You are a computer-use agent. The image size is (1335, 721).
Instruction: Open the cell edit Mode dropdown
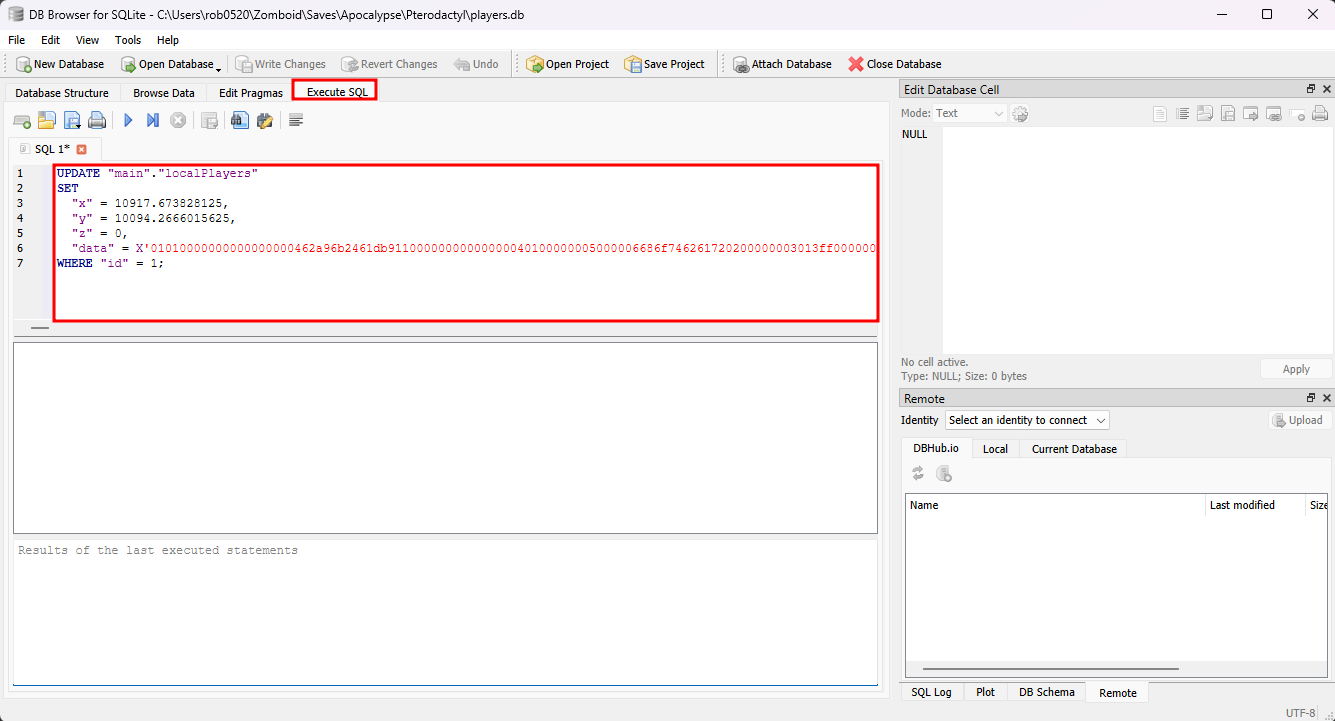point(969,114)
